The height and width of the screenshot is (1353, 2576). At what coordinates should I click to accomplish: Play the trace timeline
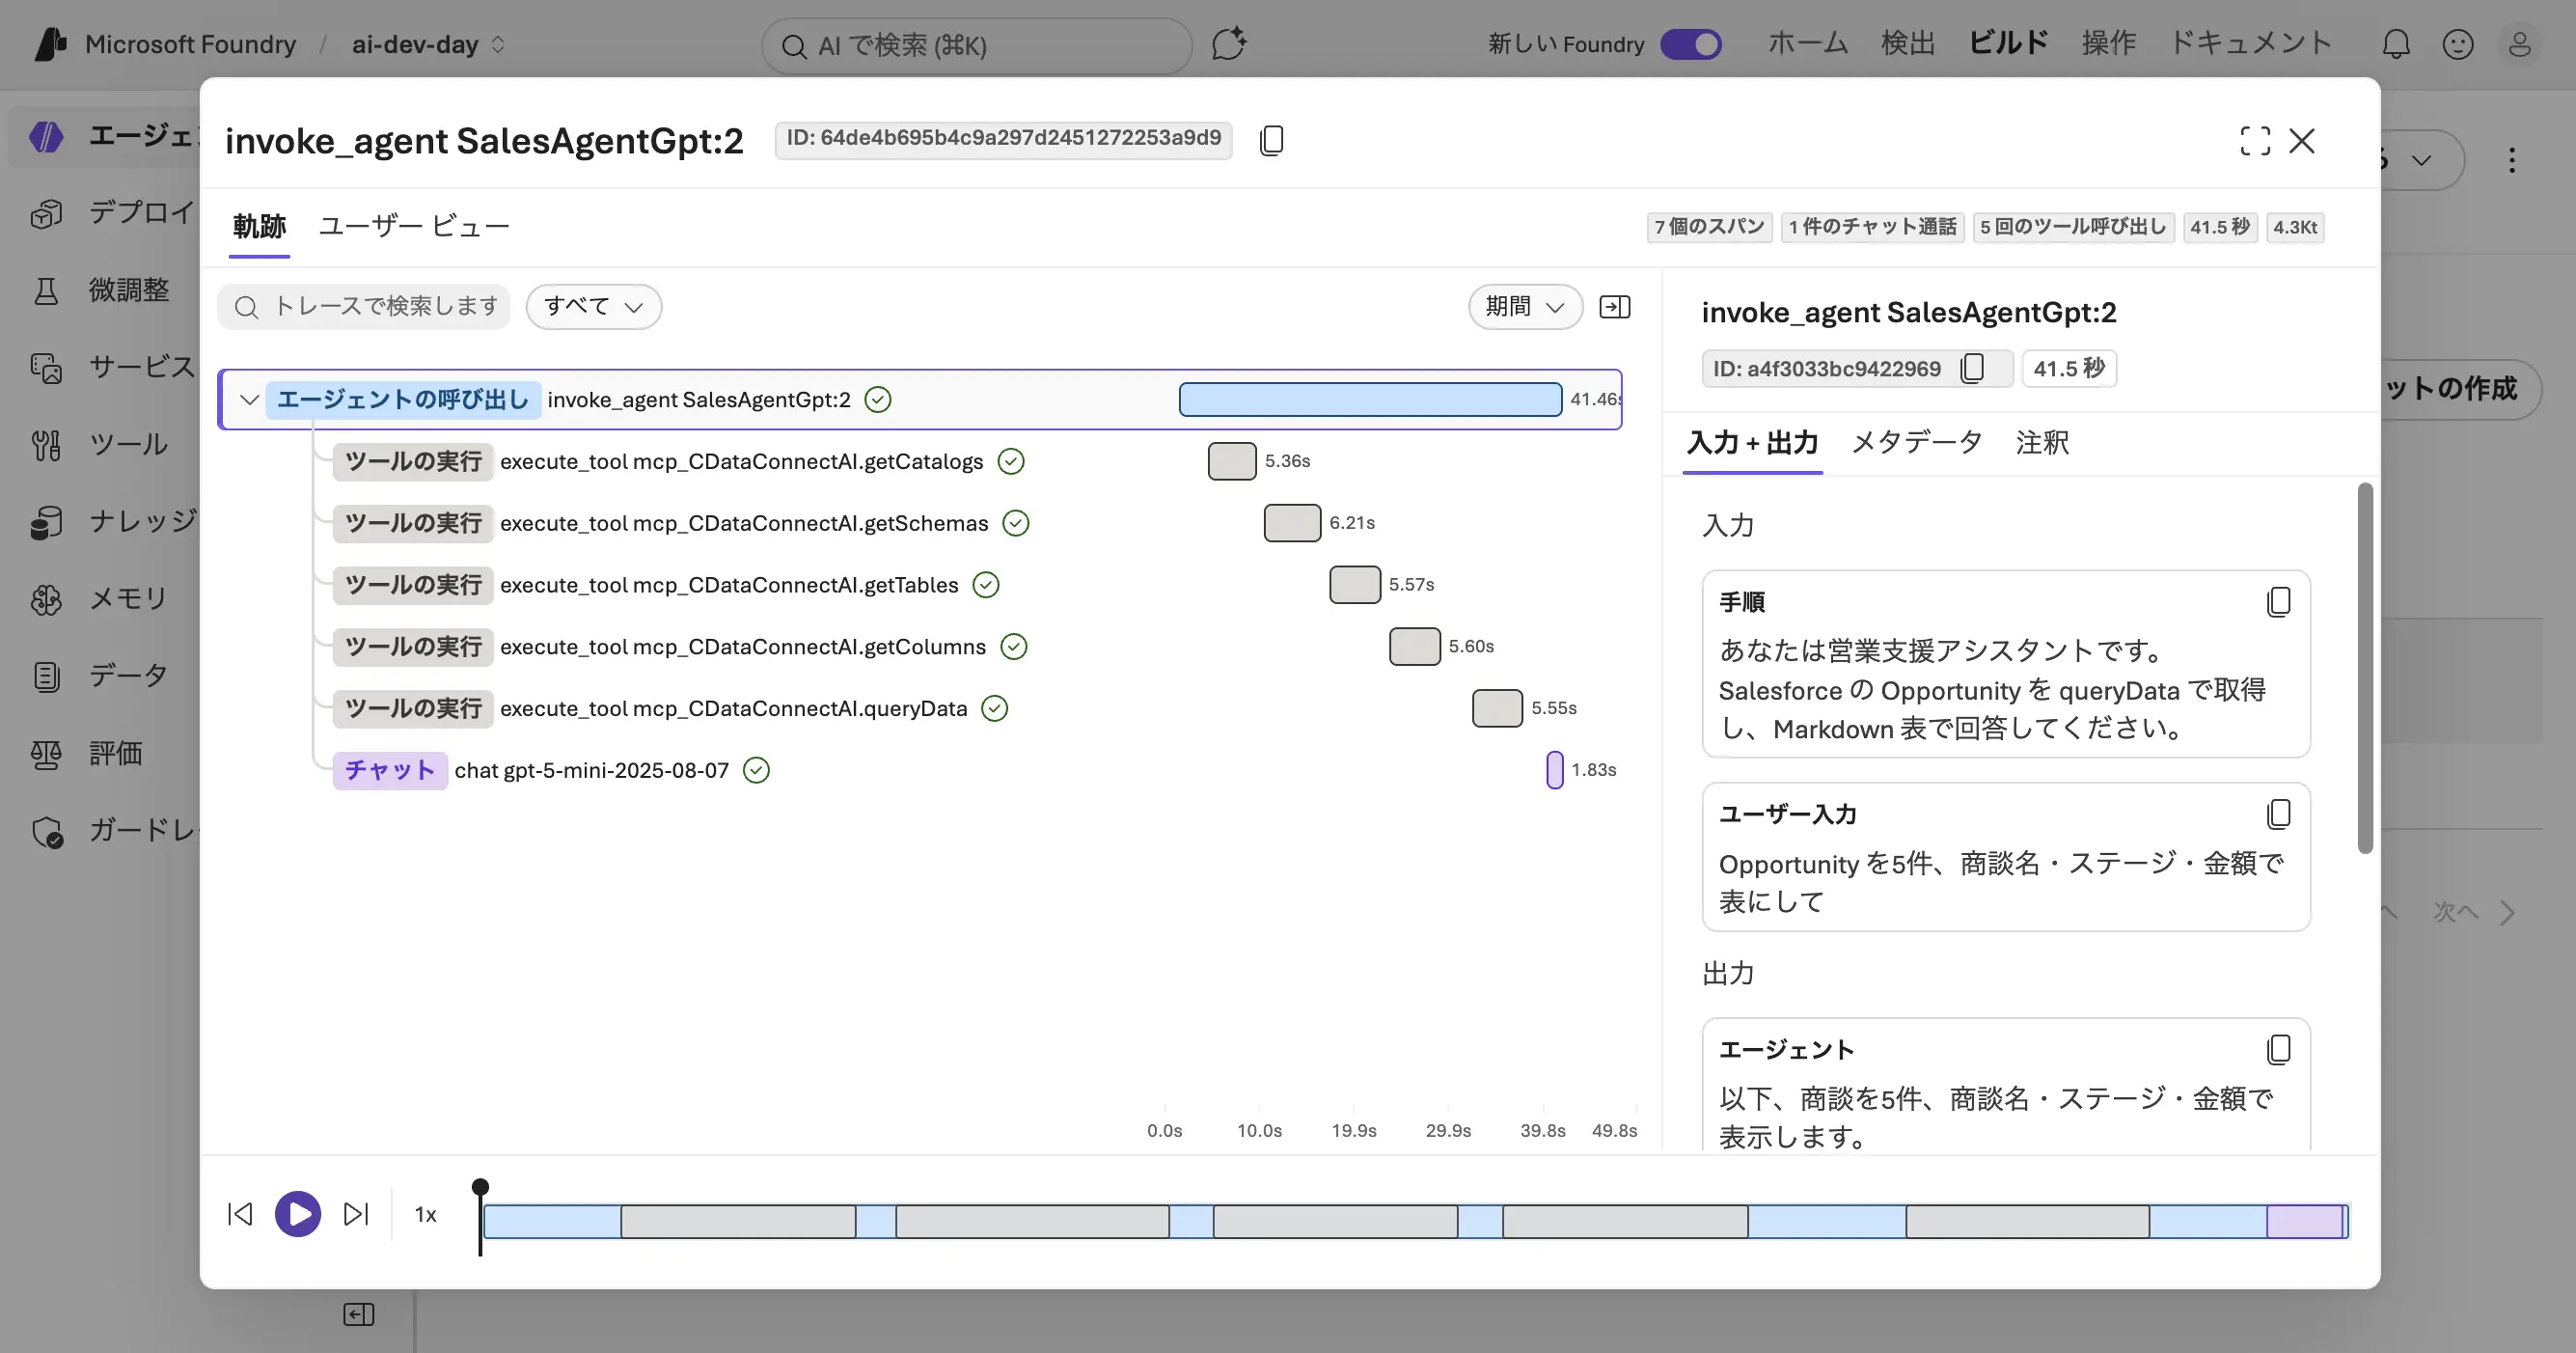pyautogui.click(x=298, y=1214)
